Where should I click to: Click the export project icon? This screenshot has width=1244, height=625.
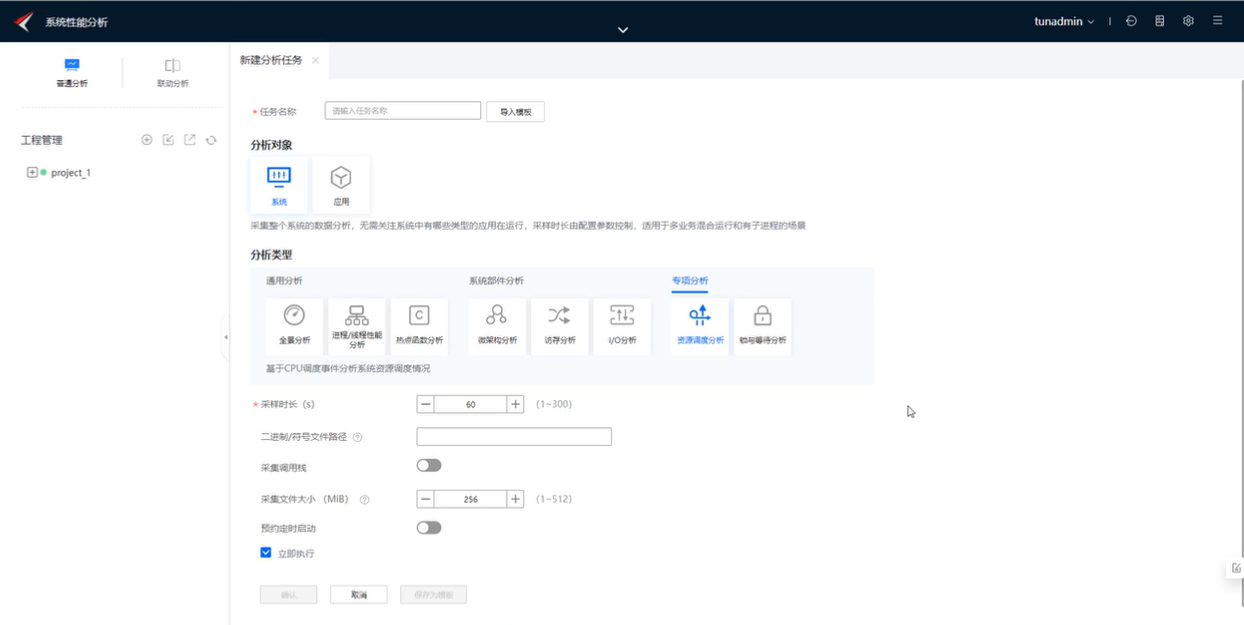(190, 140)
